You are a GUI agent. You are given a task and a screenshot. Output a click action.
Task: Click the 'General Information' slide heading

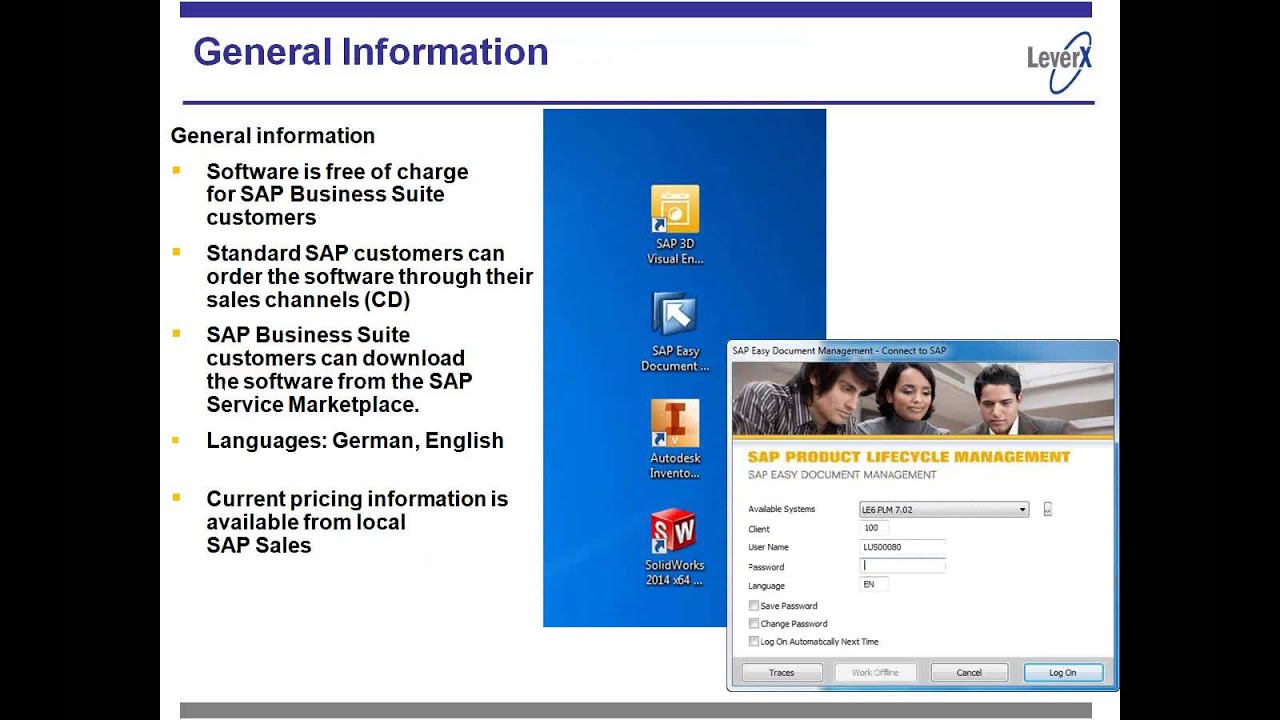371,52
